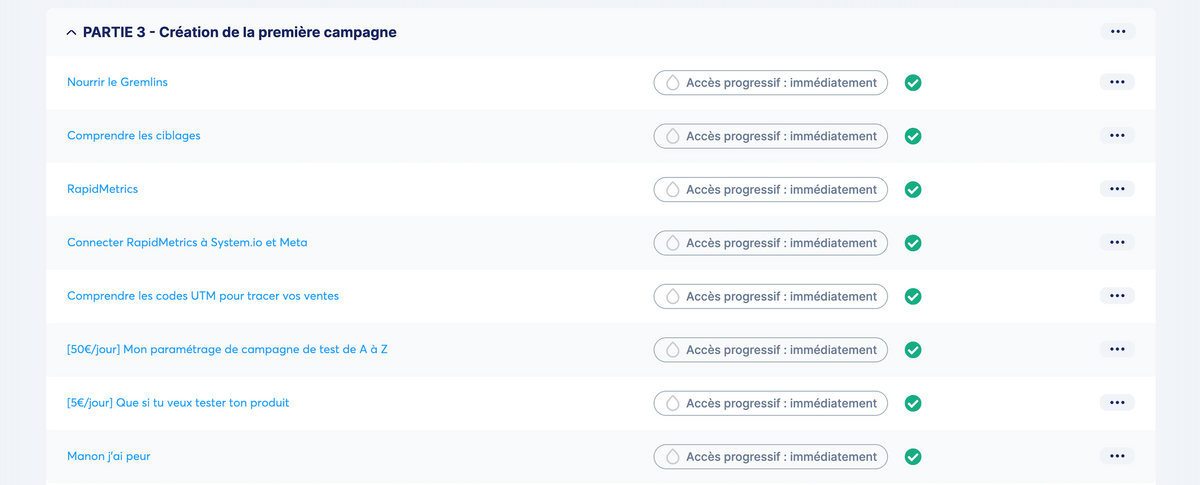This screenshot has width=1200, height=485.
Task: Open three-dot menu for Manon j'ai peur
Action: (1117, 456)
